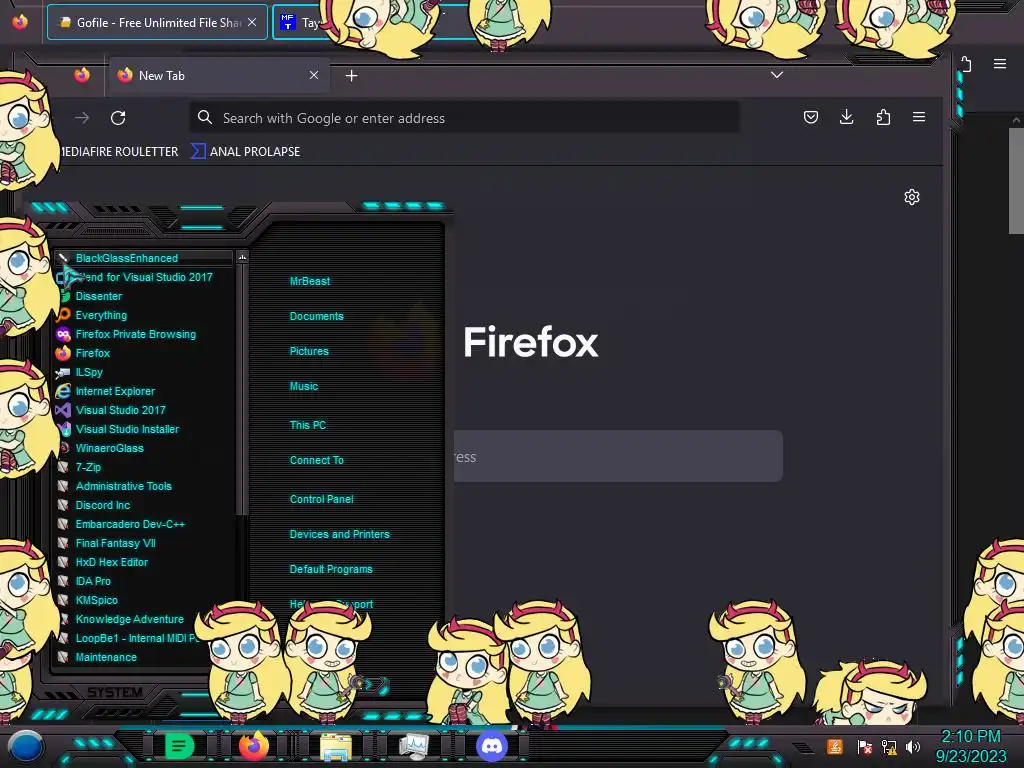Image resolution: width=1024 pixels, height=768 pixels.
Task: Open Devices and Printers
Action: pos(340,534)
